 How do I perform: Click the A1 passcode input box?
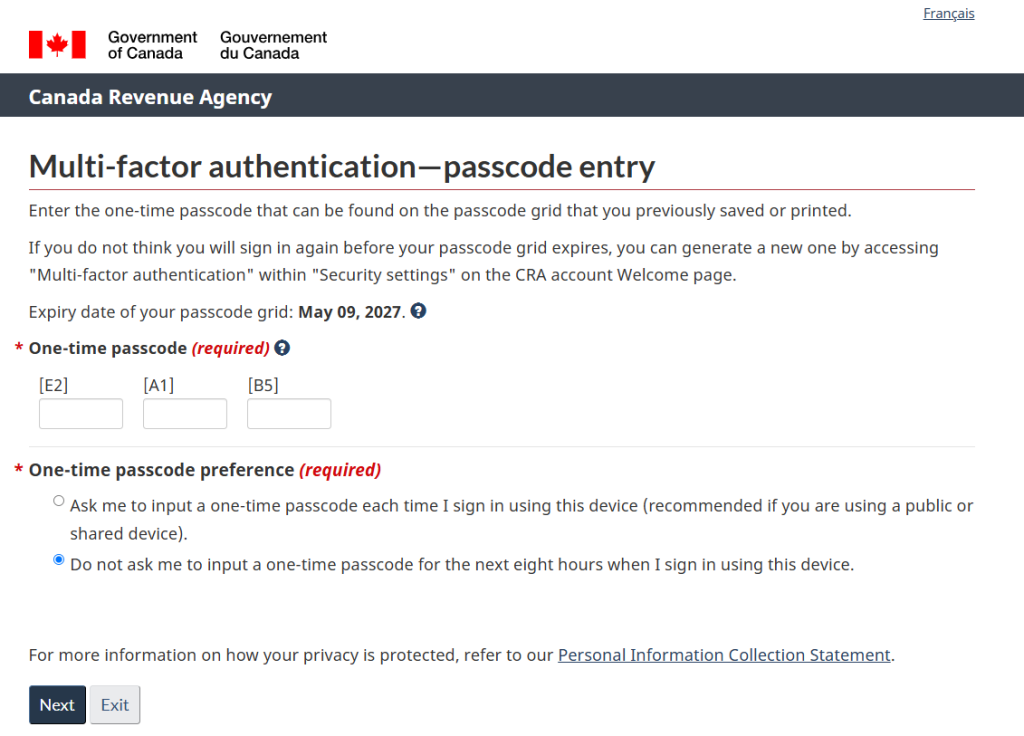tap(185, 414)
